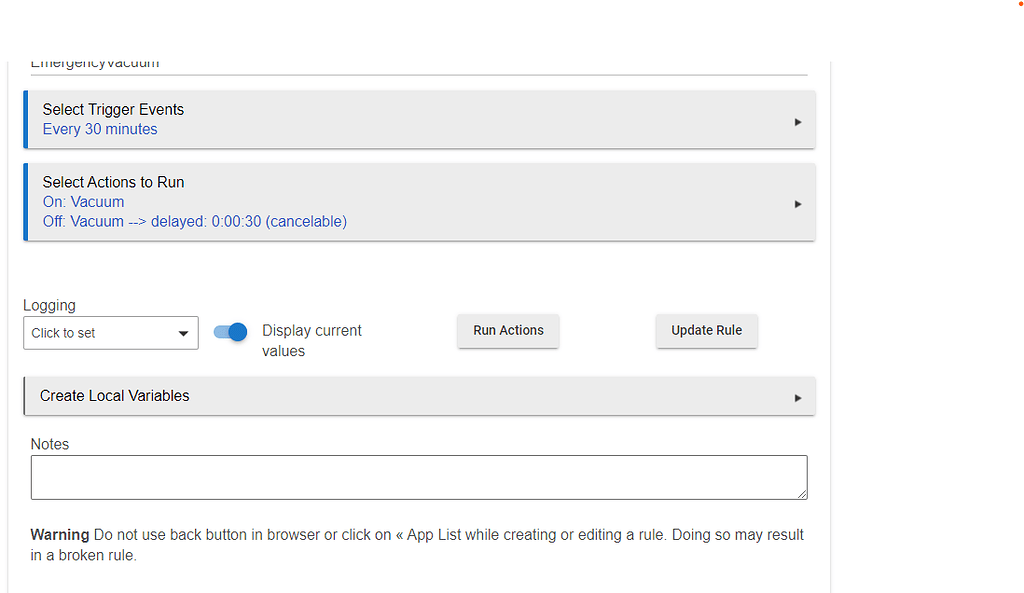The image size is (1024, 593).
Task: Click the 'Off: Vacuum' delayed action line
Action: coord(194,221)
